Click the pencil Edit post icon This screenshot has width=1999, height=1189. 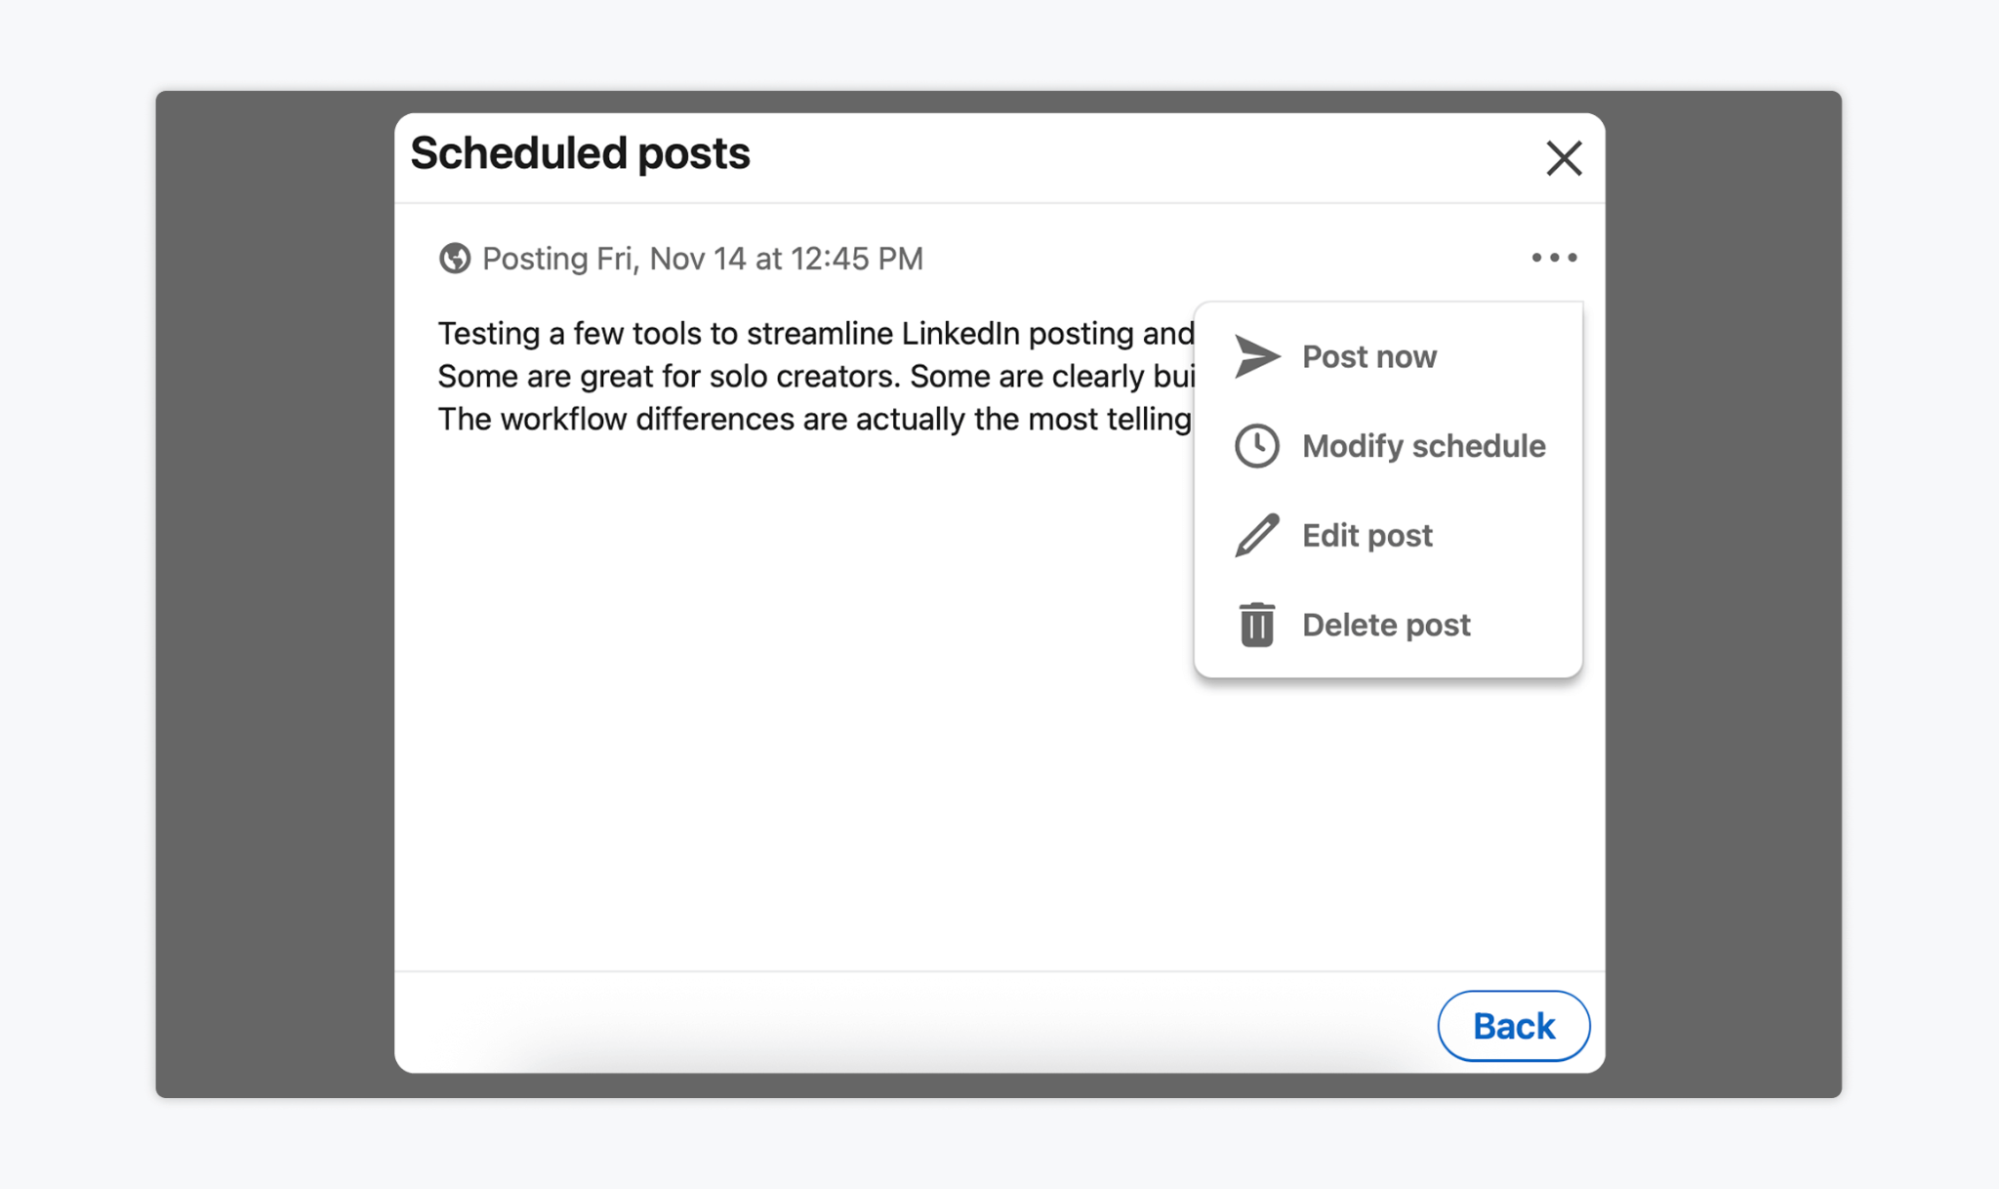1256,535
